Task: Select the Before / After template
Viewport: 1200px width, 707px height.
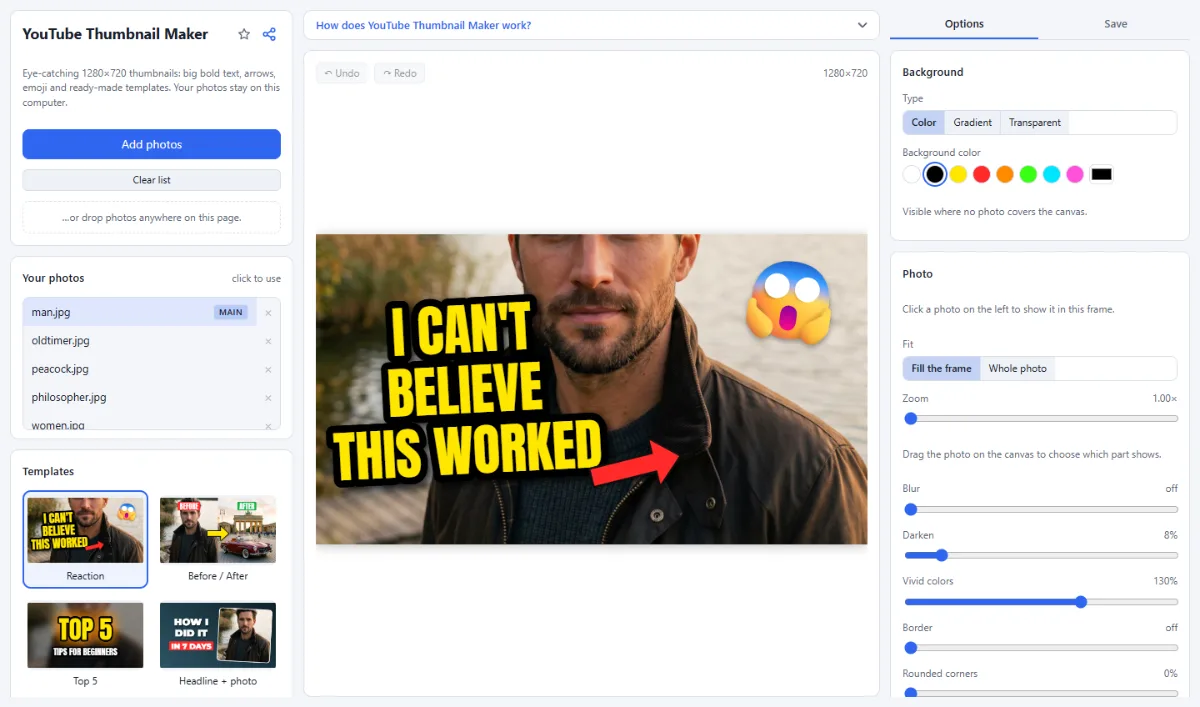Action: click(x=218, y=539)
